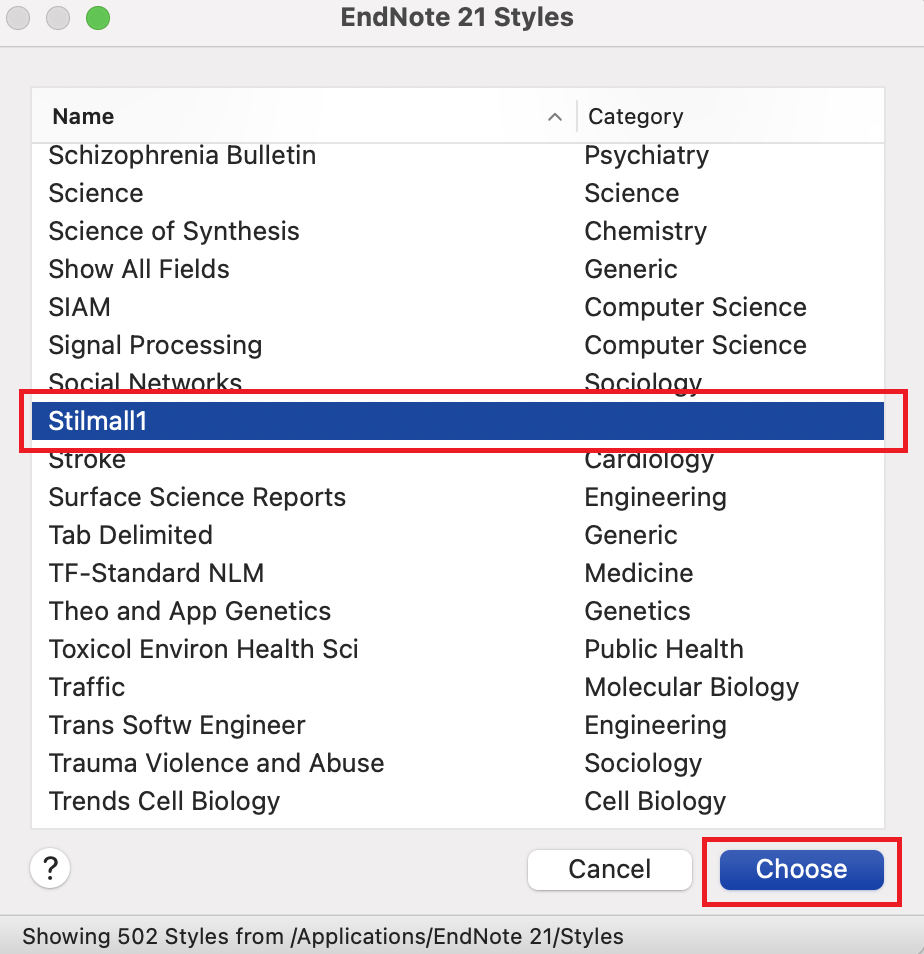Cancel the style selection dialog
The image size is (924, 954).
(x=609, y=869)
